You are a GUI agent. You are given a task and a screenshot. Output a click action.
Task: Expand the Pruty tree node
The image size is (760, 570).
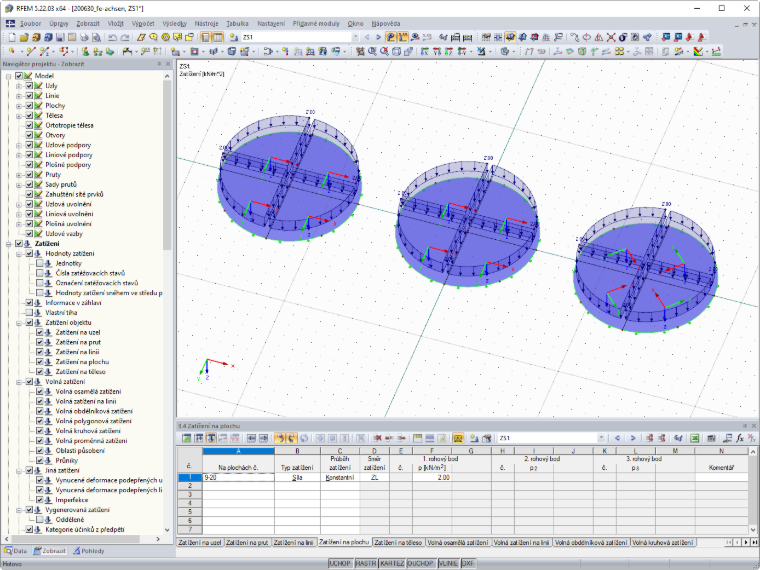[19, 174]
